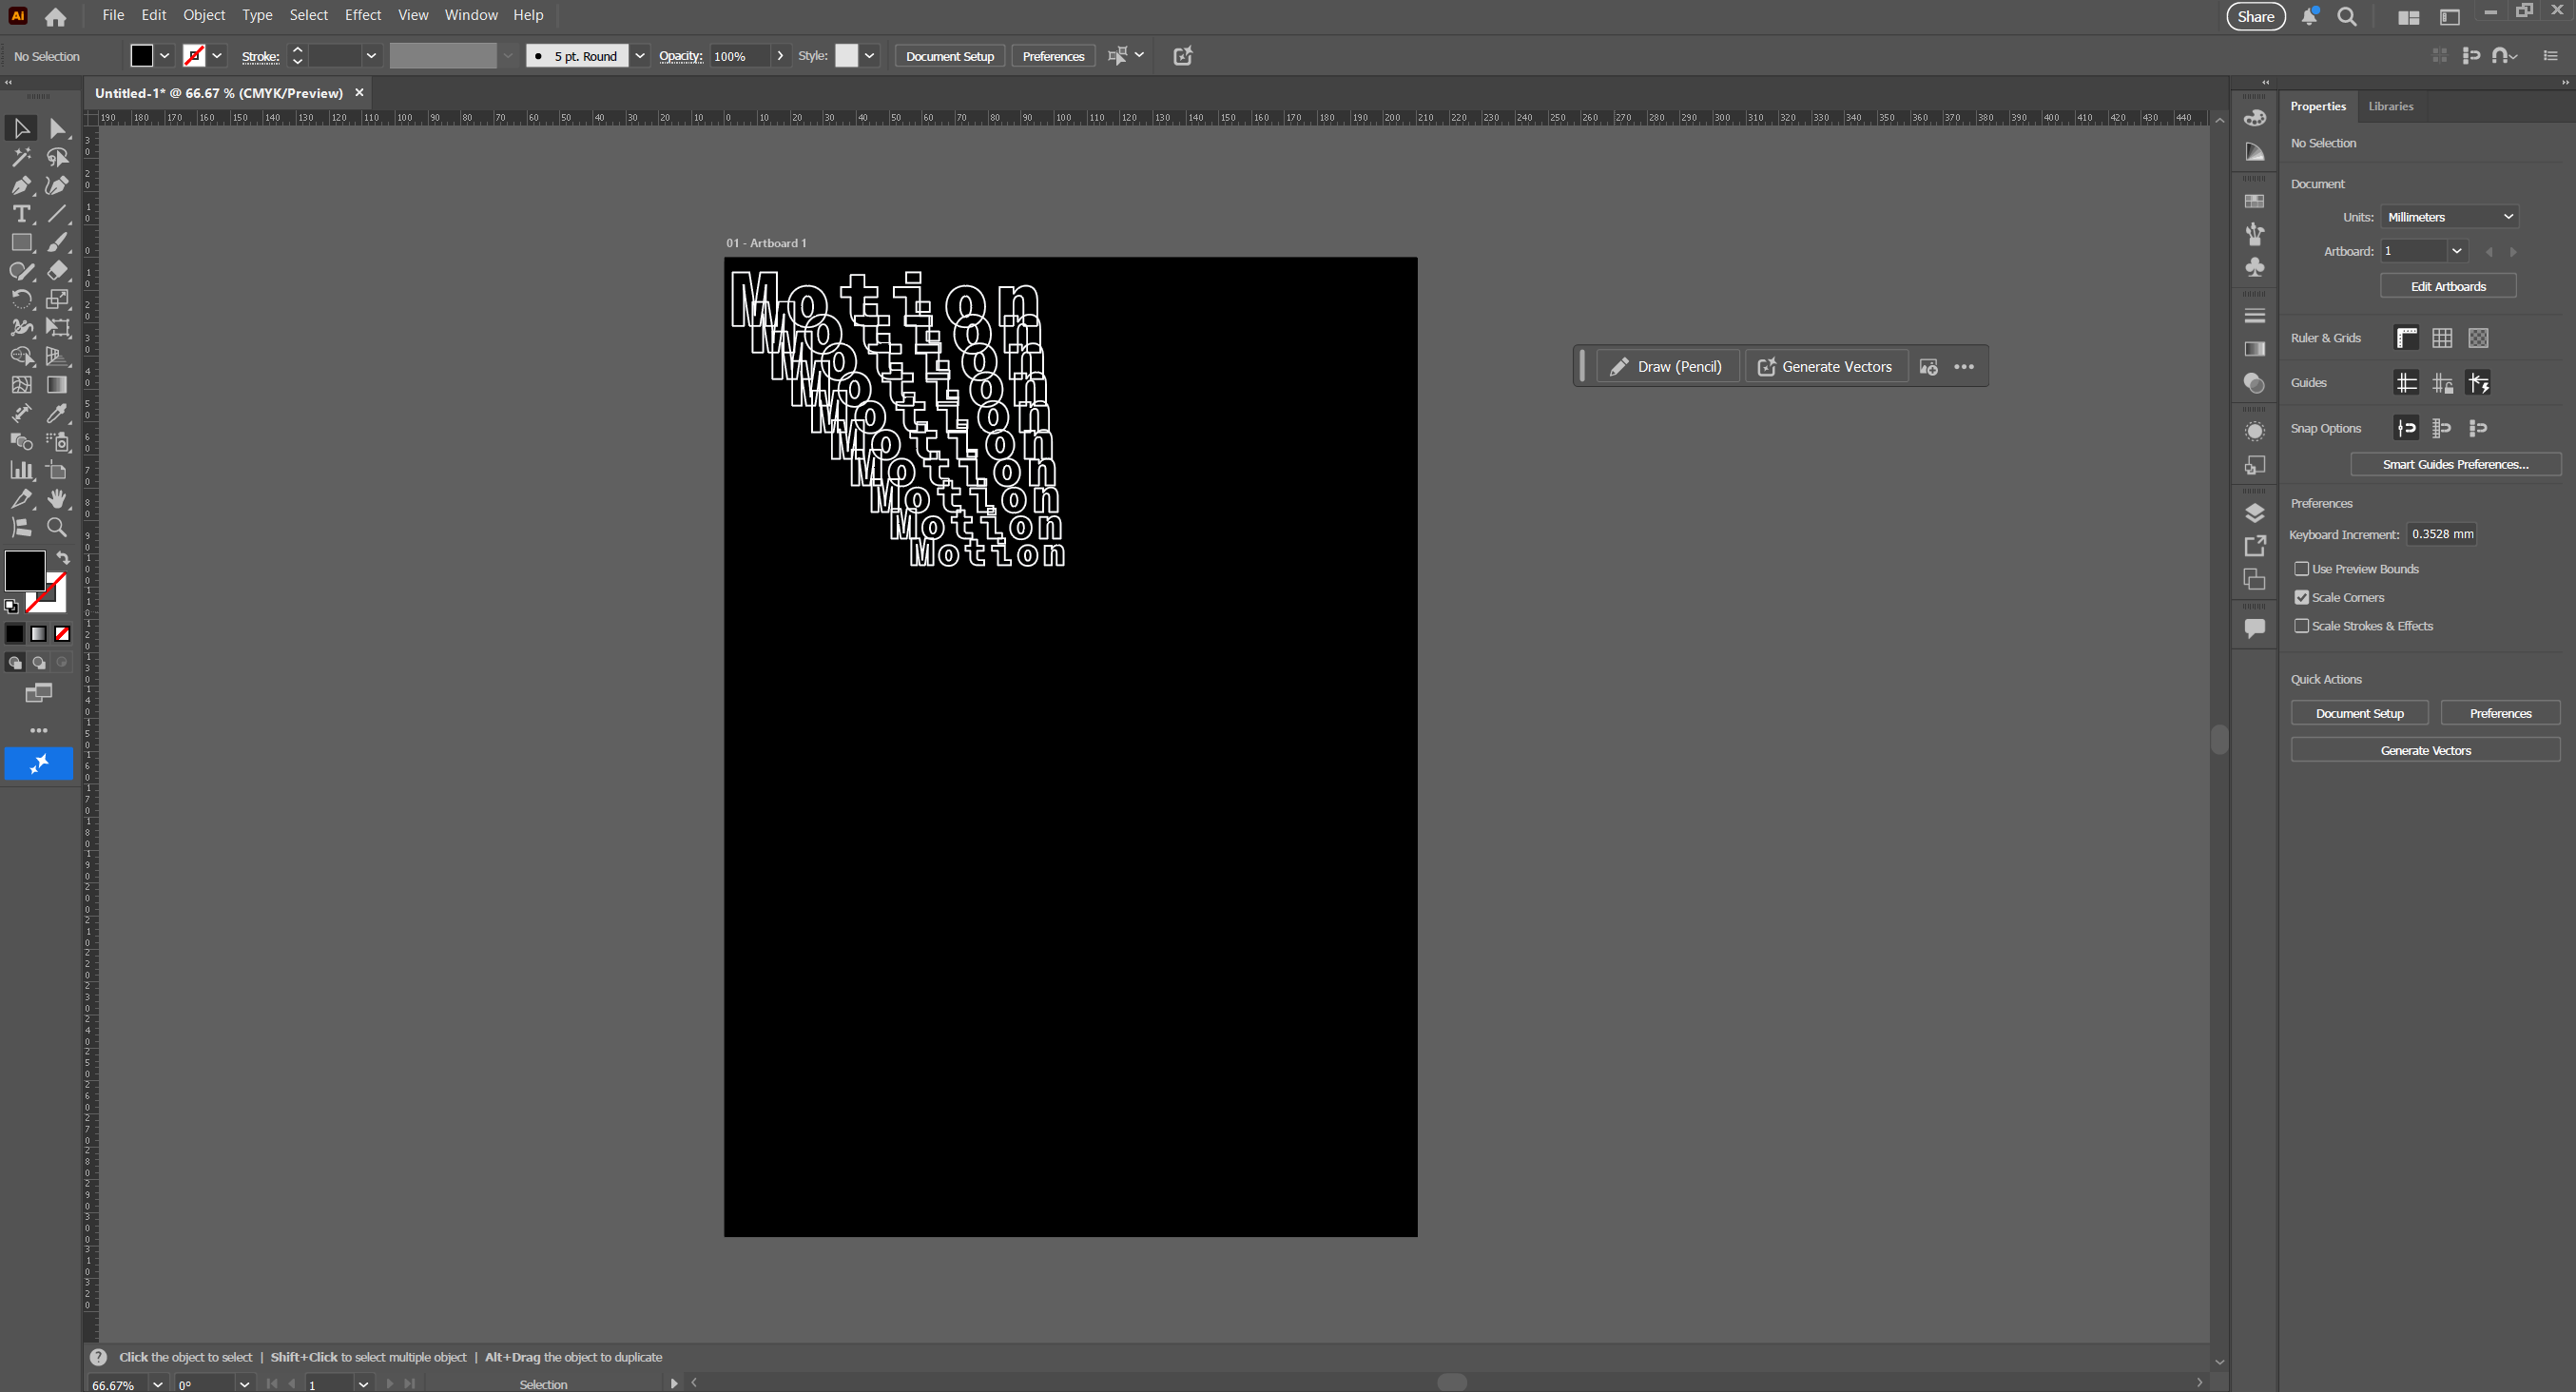Select the Zoom tool
This screenshot has height=1392, width=2576.
tap(57, 527)
